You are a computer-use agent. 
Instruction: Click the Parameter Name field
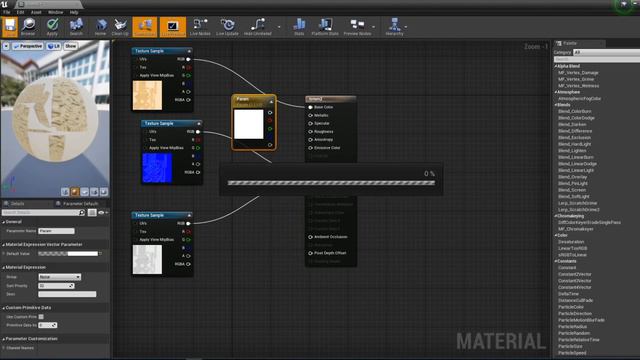[56, 231]
